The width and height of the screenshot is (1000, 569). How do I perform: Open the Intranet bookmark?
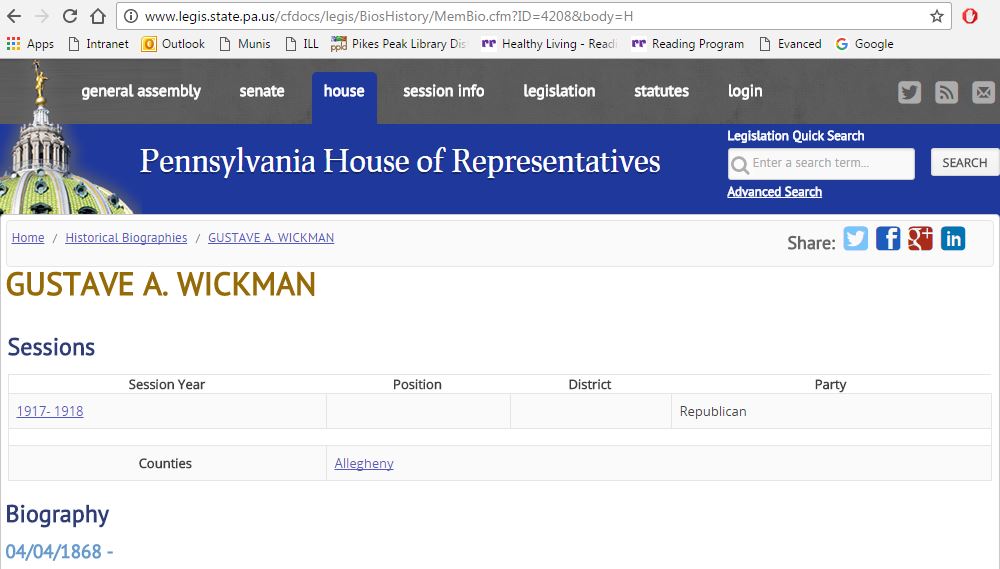98,43
